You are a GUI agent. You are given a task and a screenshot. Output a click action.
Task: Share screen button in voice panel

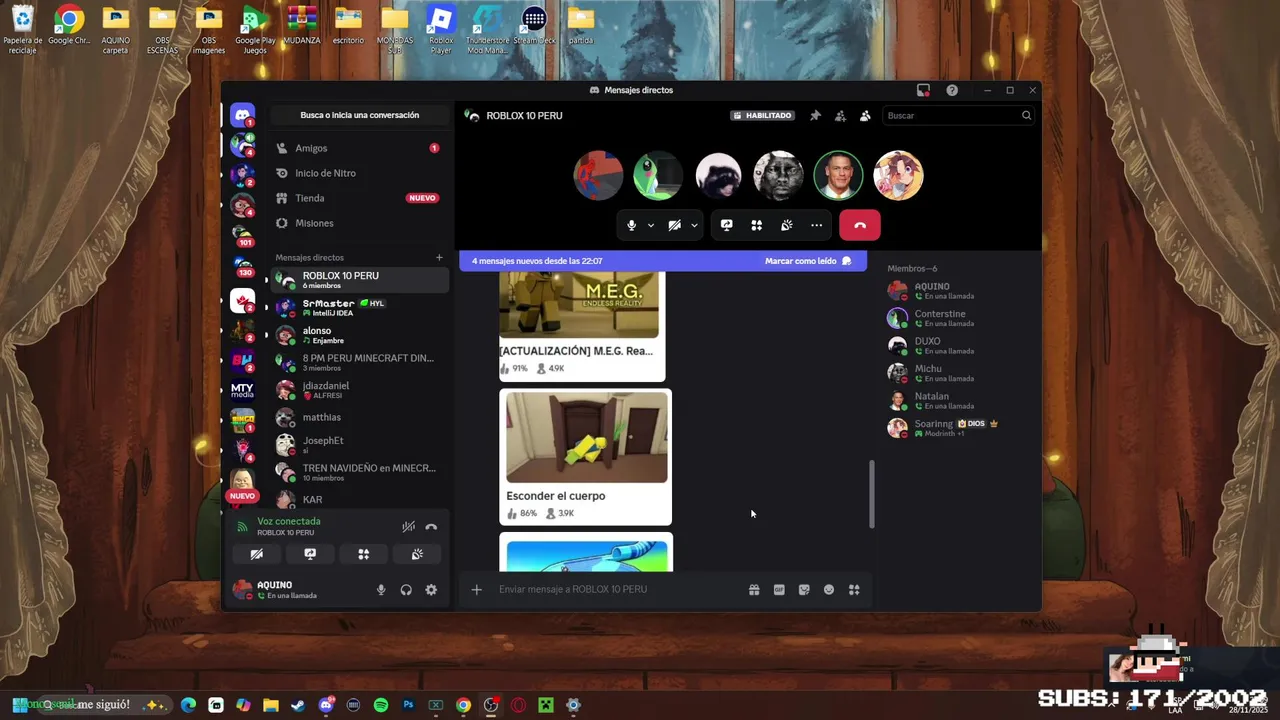pos(310,554)
